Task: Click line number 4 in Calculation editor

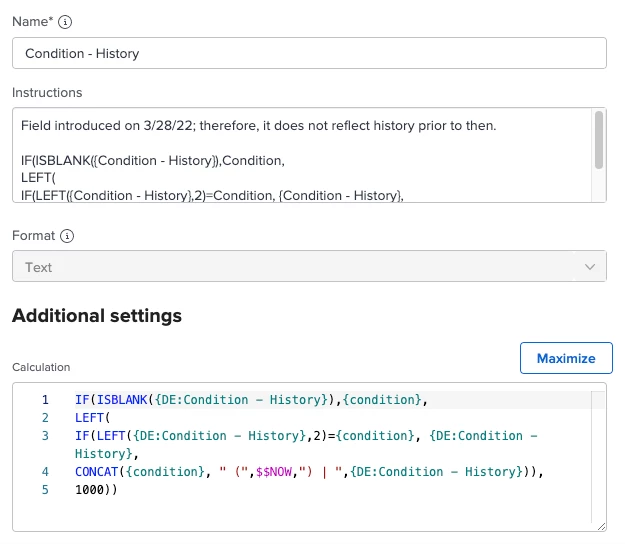Action: pyautogui.click(x=45, y=472)
